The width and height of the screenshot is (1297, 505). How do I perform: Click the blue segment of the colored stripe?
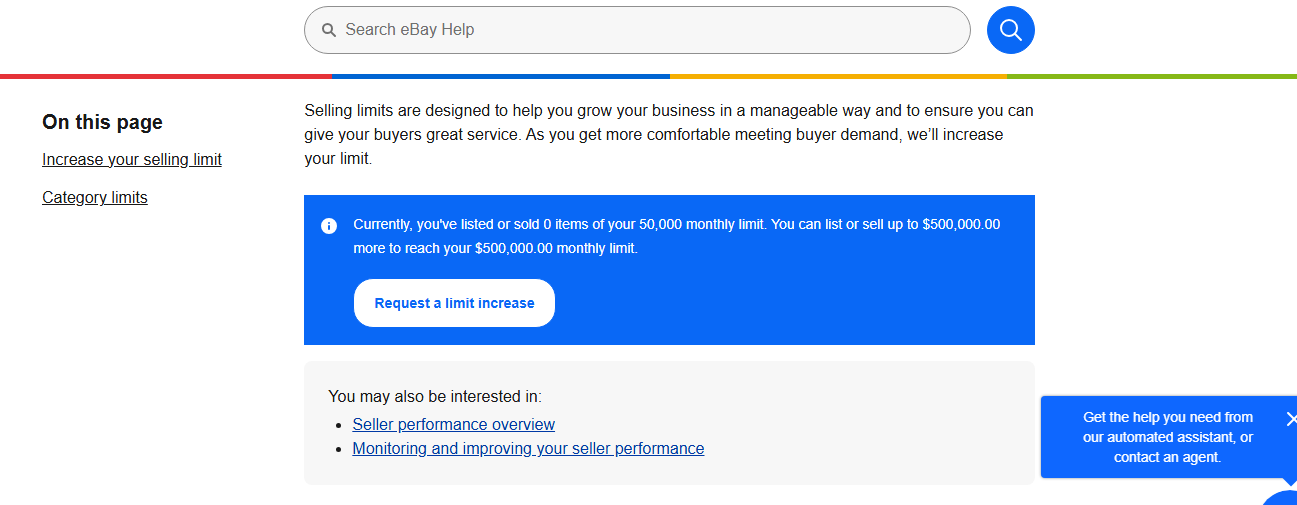tap(501, 76)
